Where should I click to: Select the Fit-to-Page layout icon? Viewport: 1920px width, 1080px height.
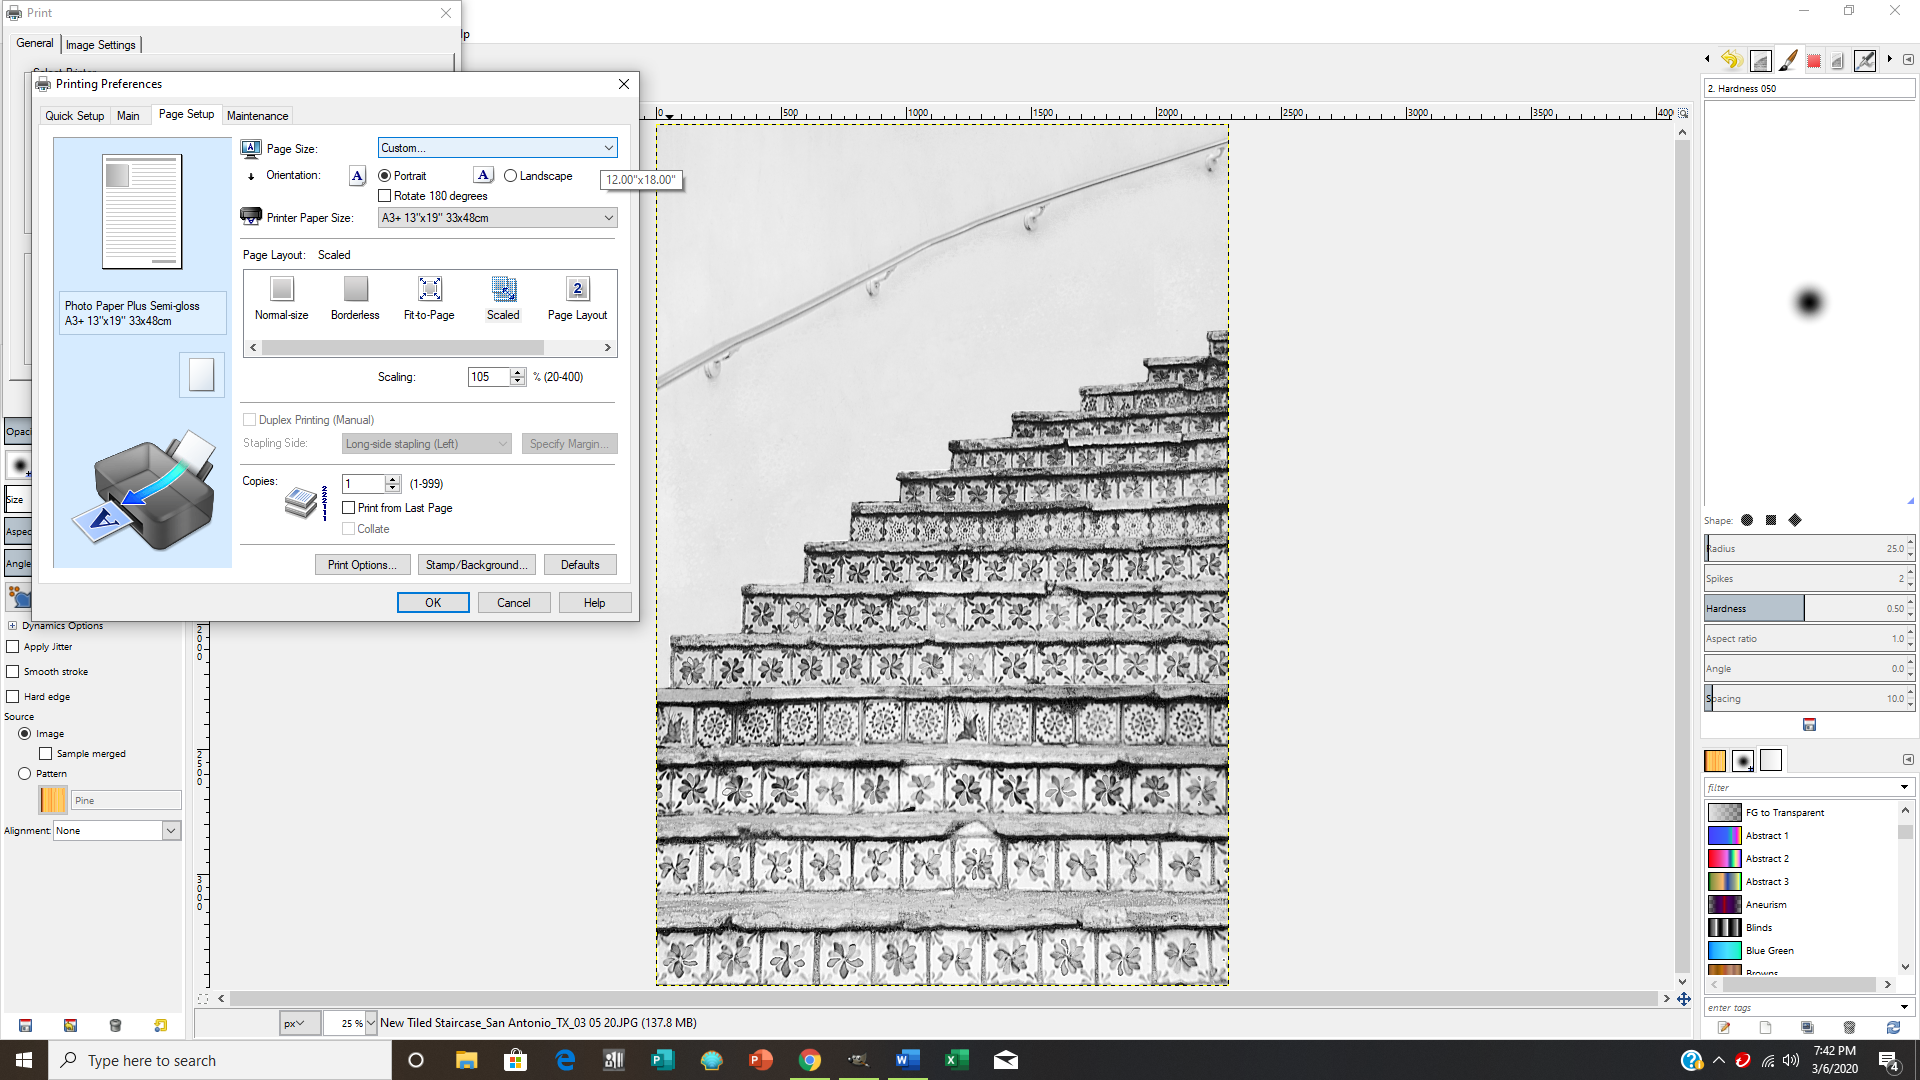pos(429,298)
